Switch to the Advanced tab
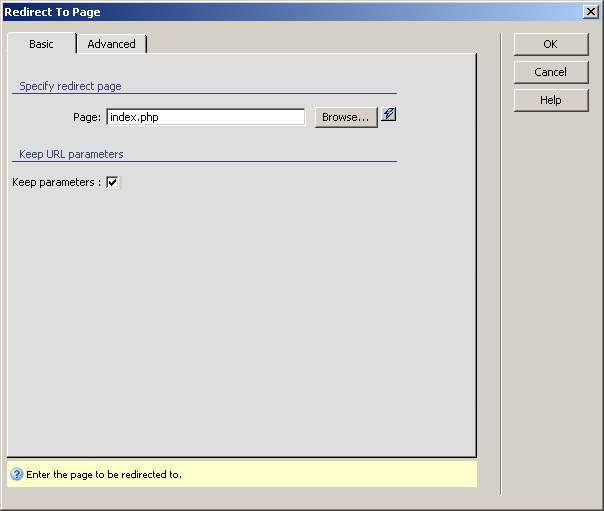The width and height of the screenshot is (604, 511). pos(111,44)
